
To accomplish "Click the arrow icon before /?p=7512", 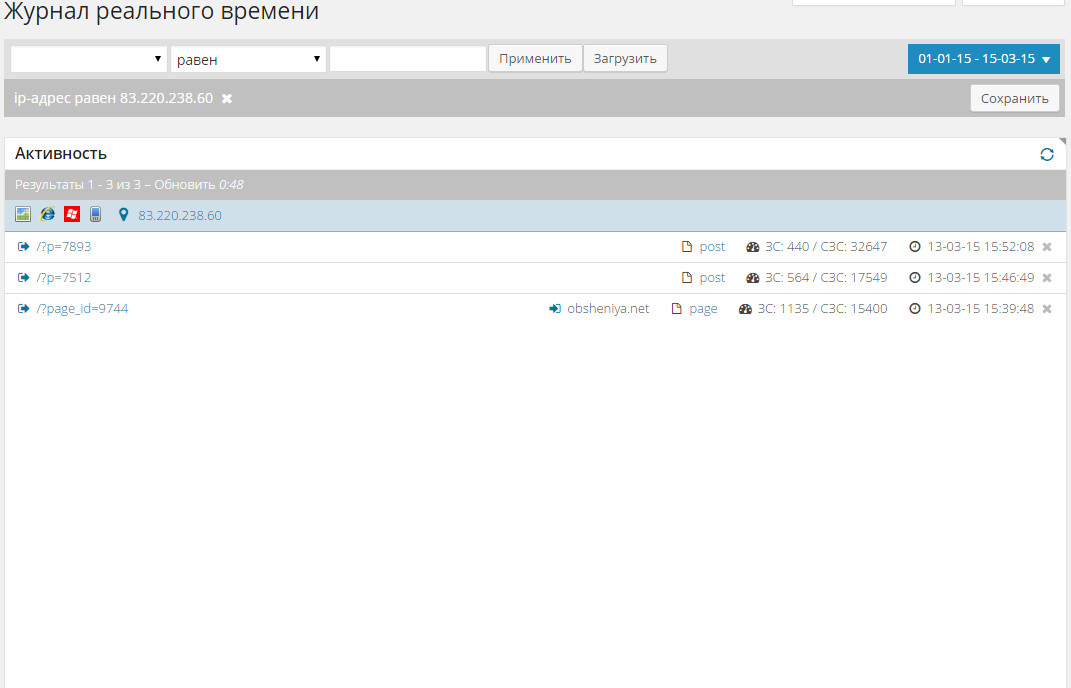I will click(23, 277).
